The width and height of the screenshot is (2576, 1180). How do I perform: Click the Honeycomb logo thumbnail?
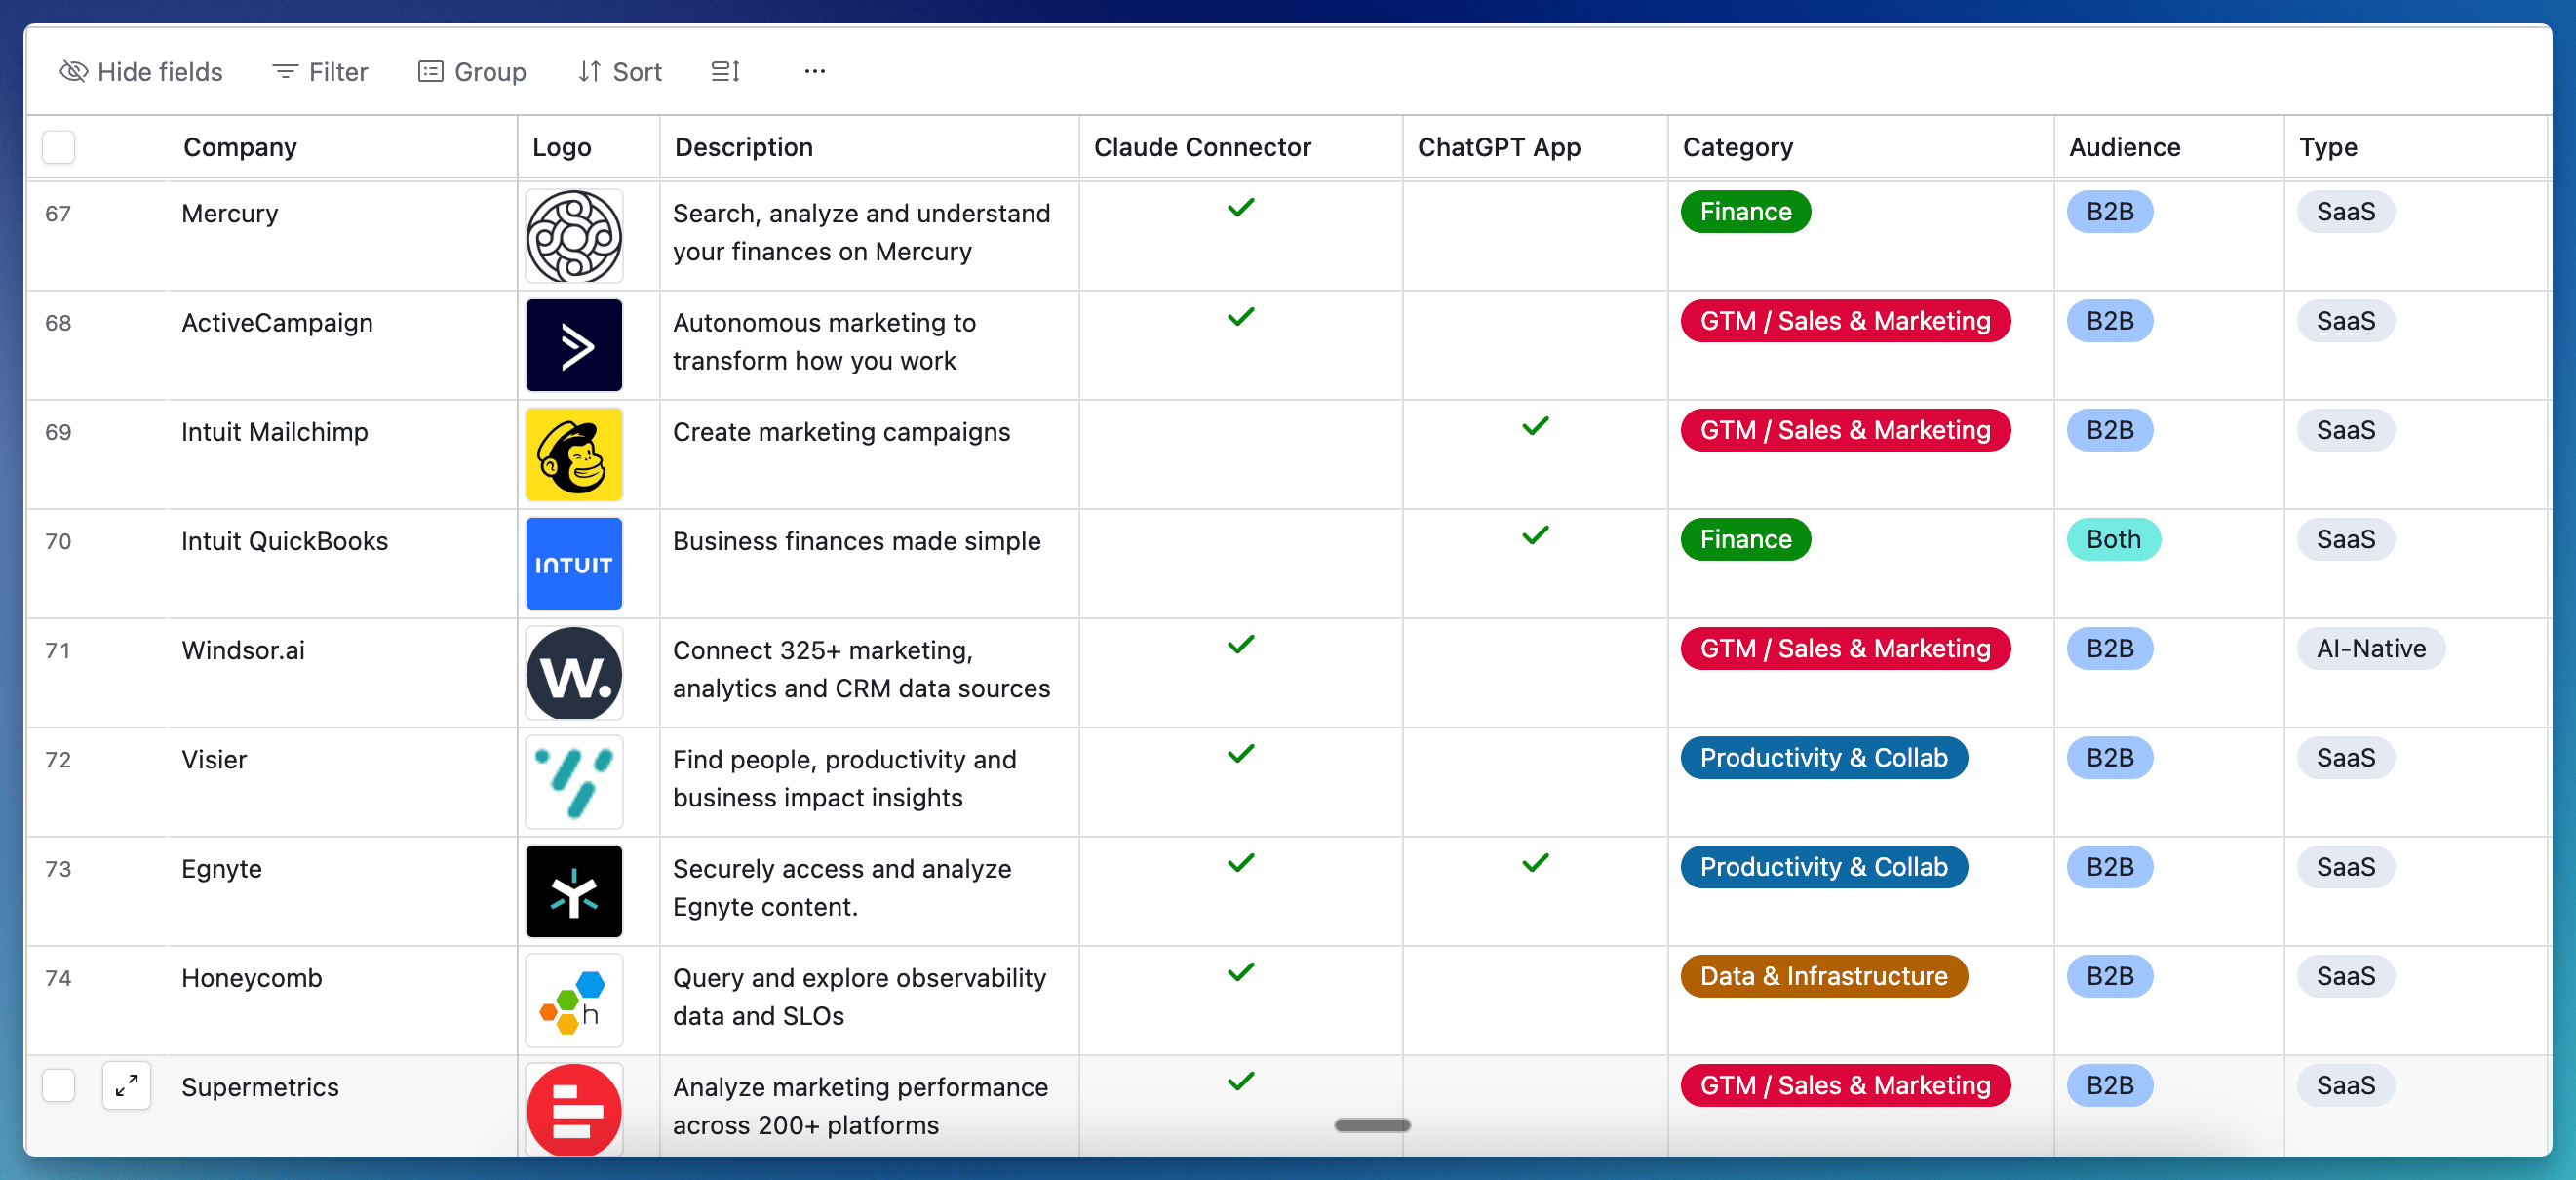click(574, 1000)
